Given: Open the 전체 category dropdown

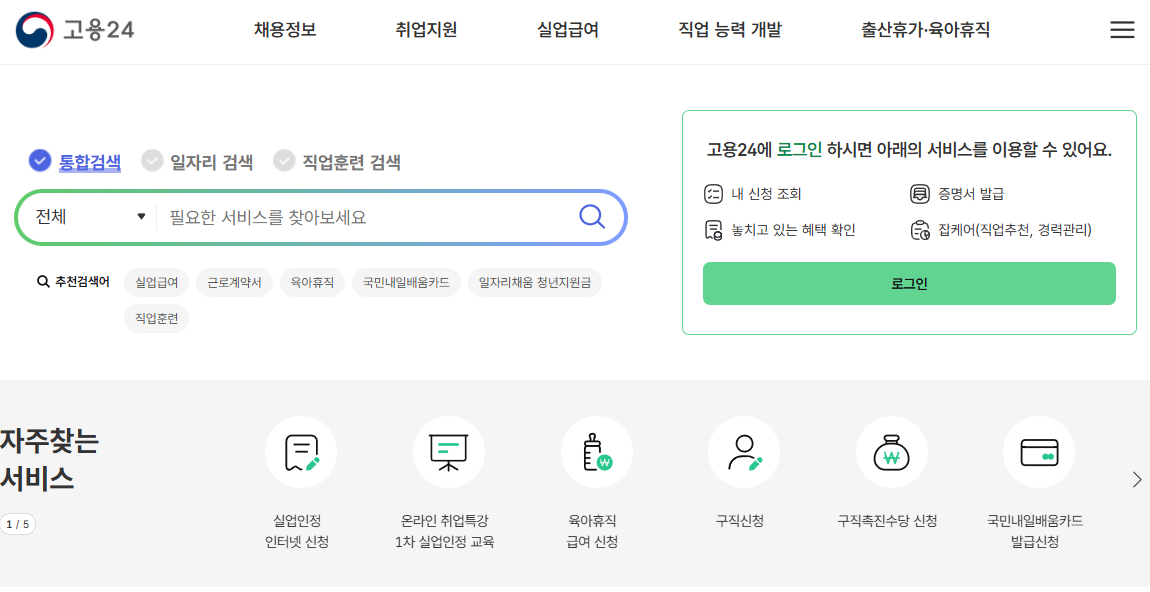Looking at the screenshot, I should [85, 217].
